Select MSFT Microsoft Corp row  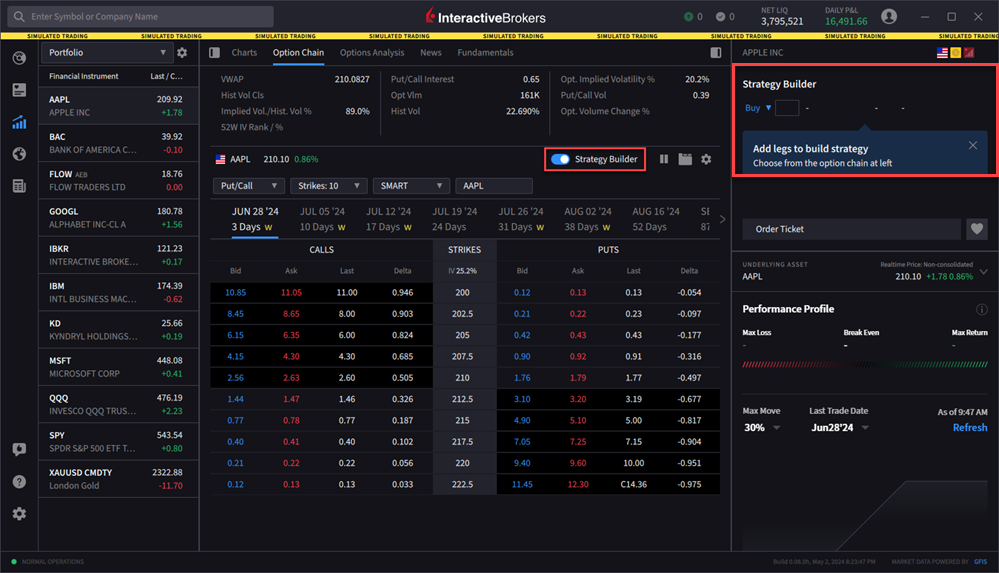coord(119,367)
